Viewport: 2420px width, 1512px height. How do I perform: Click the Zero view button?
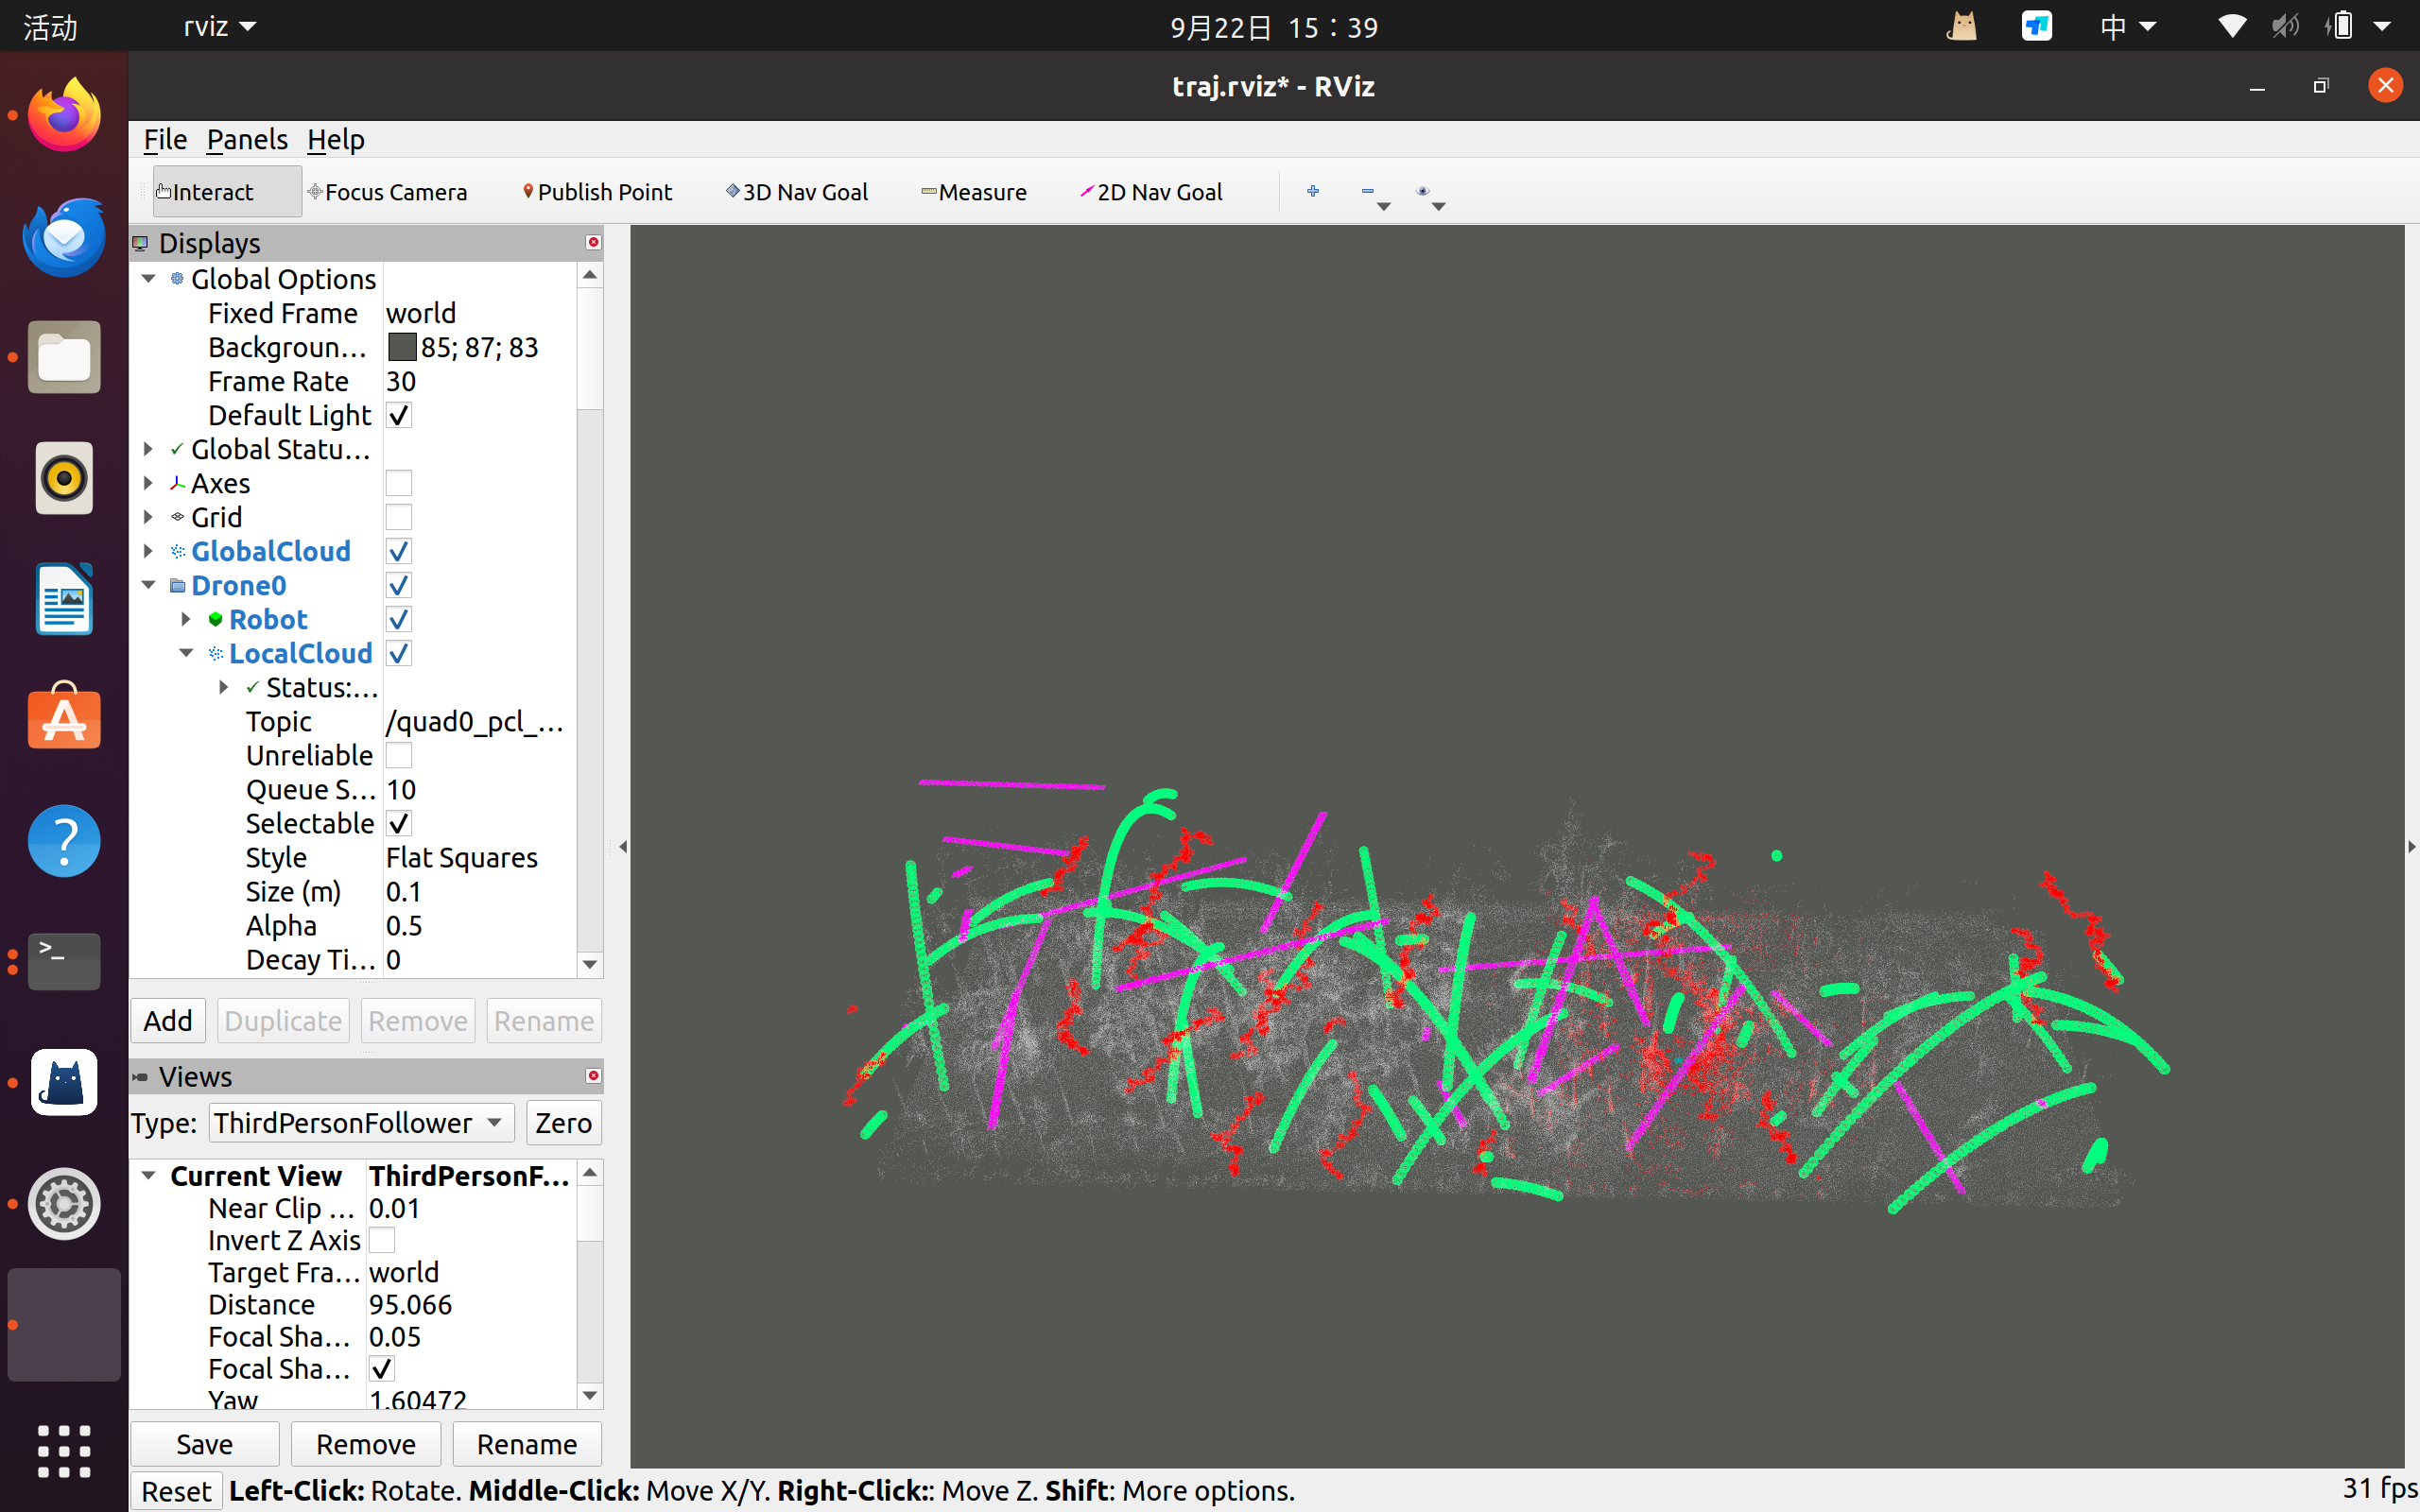563,1122
